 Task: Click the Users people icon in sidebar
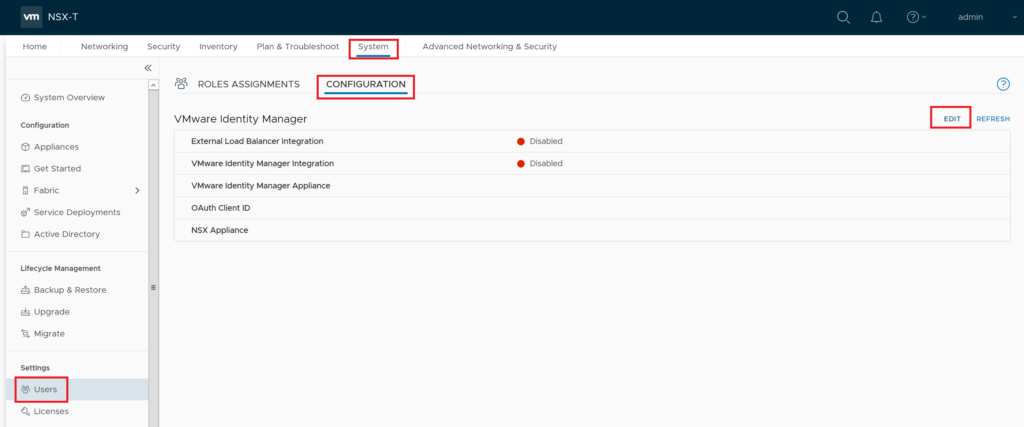25,390
